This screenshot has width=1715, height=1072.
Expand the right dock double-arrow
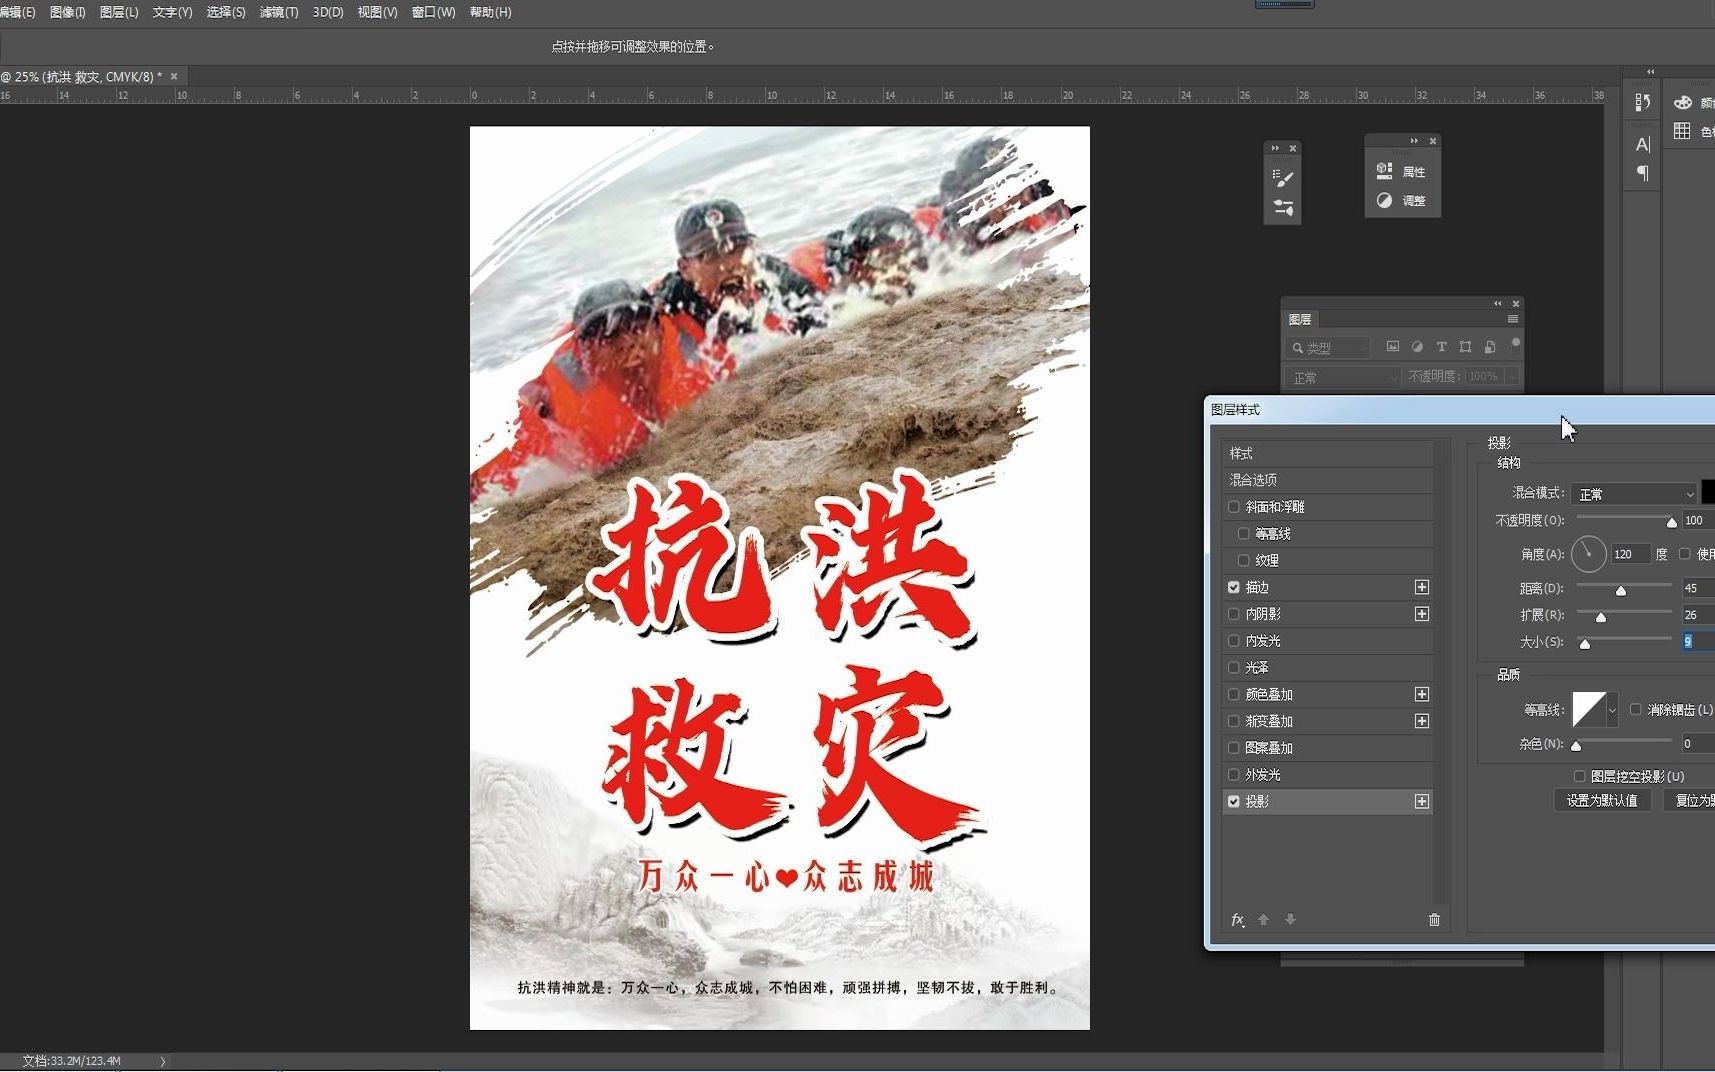[x=1651, y=72]
